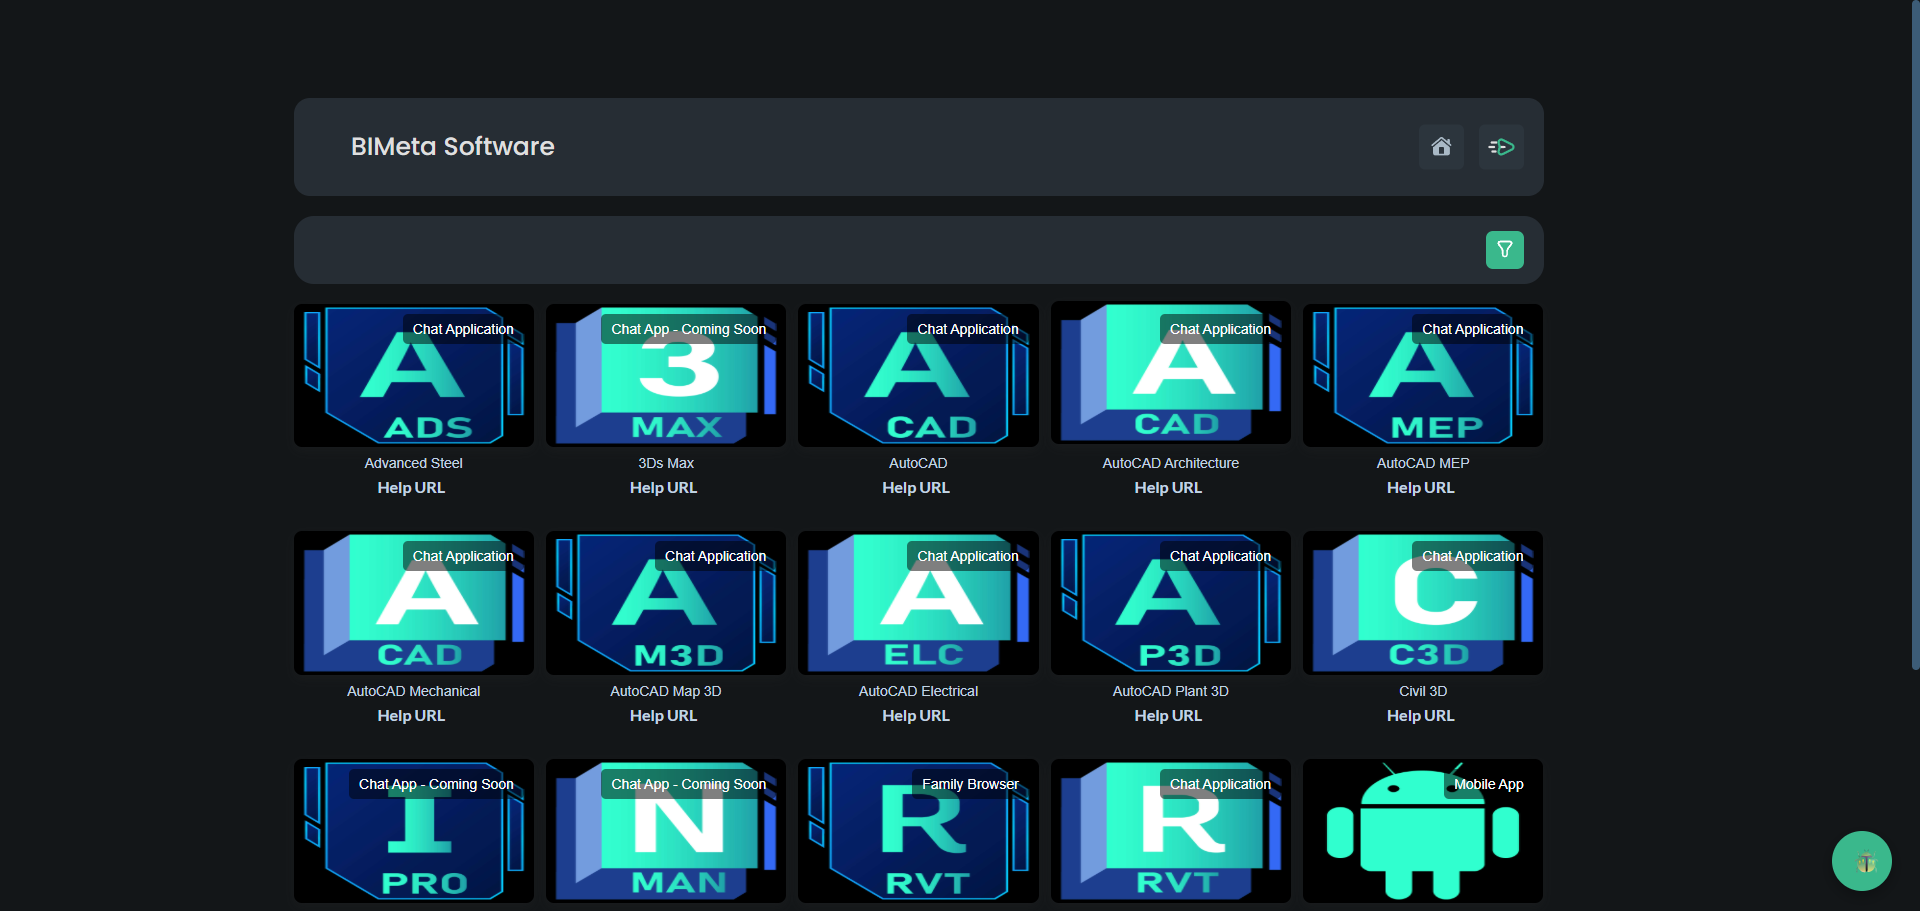Image resolution: width=1920 pixels, height=911 pixels.
Task: Click the green filter funnel button
Action: (x=1504, y=250)
